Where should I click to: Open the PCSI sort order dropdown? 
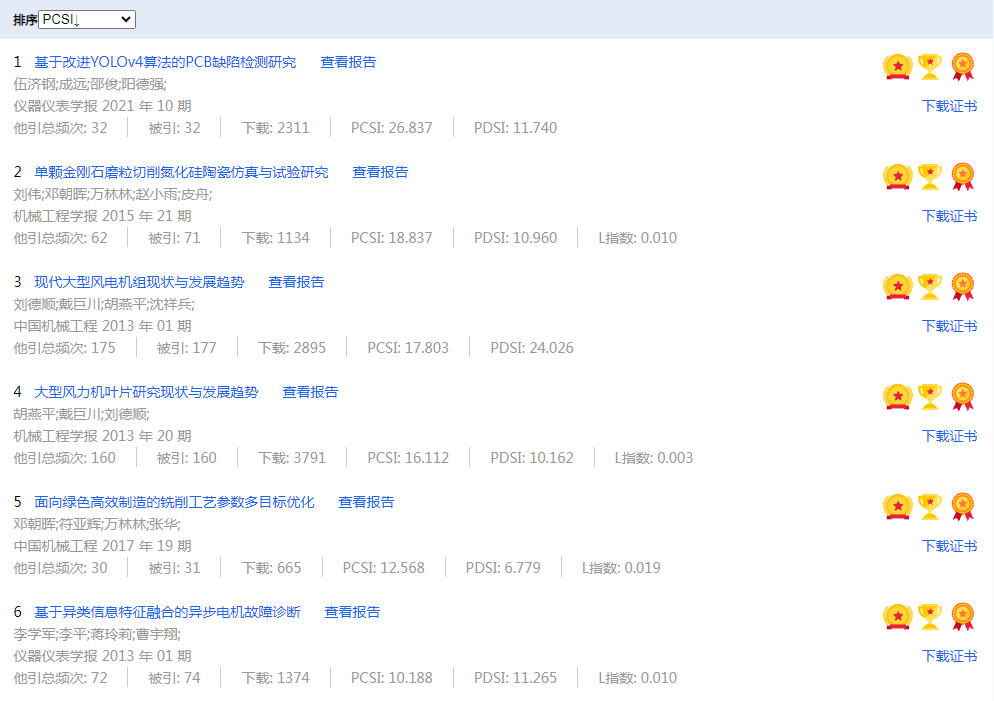point(87,20)
